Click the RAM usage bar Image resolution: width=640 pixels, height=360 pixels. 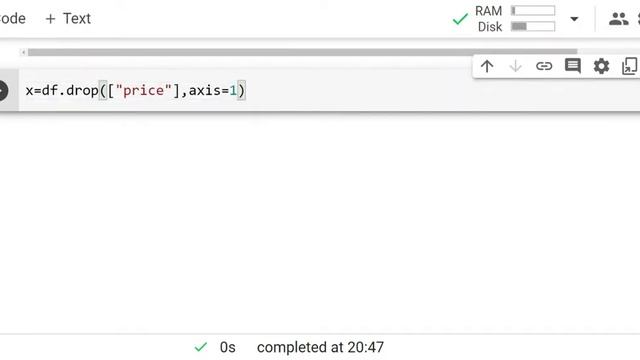[533, 11]
